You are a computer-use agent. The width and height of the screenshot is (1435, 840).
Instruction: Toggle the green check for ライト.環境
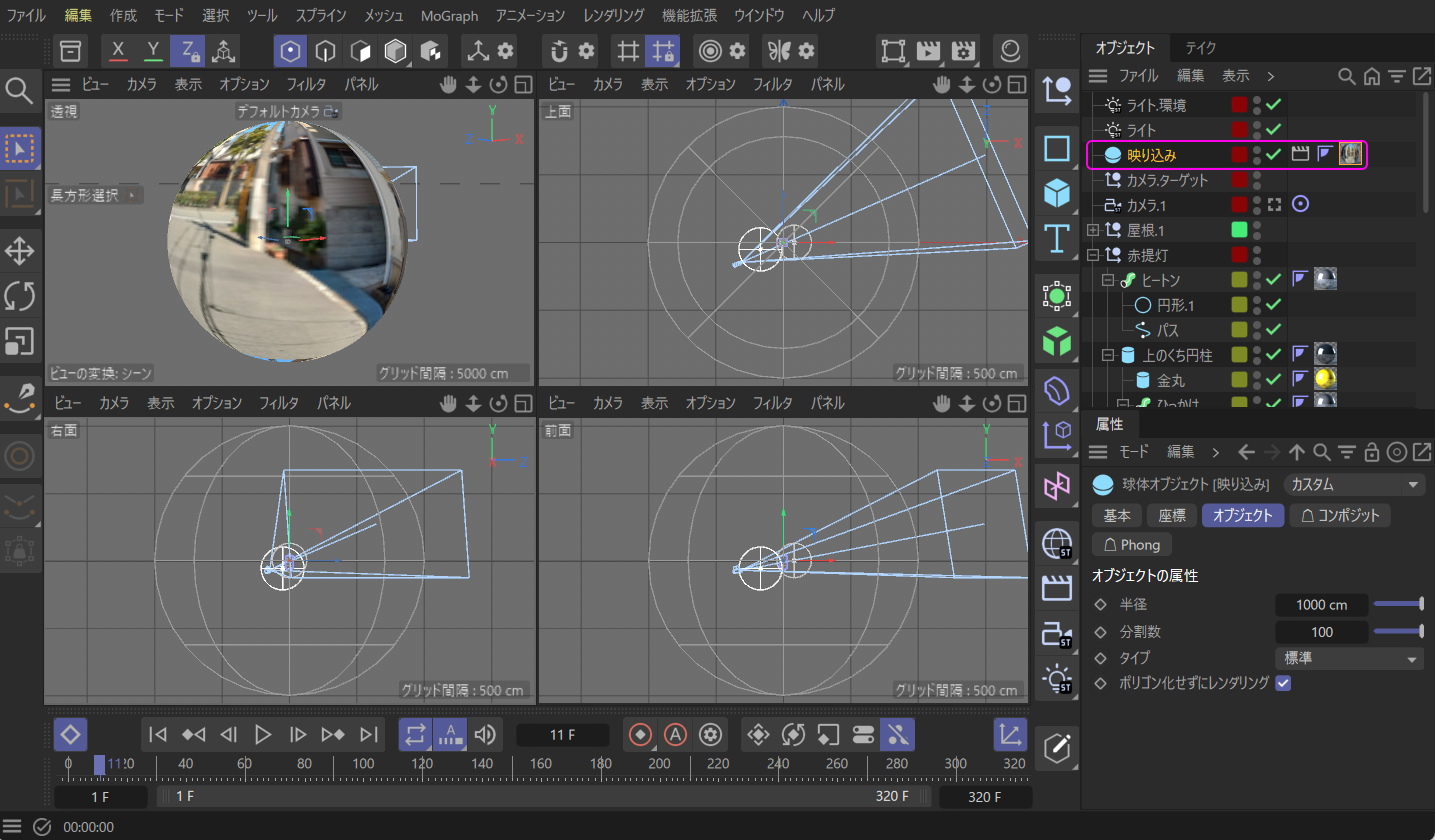pyautogui.click(x=1273, y=104)
